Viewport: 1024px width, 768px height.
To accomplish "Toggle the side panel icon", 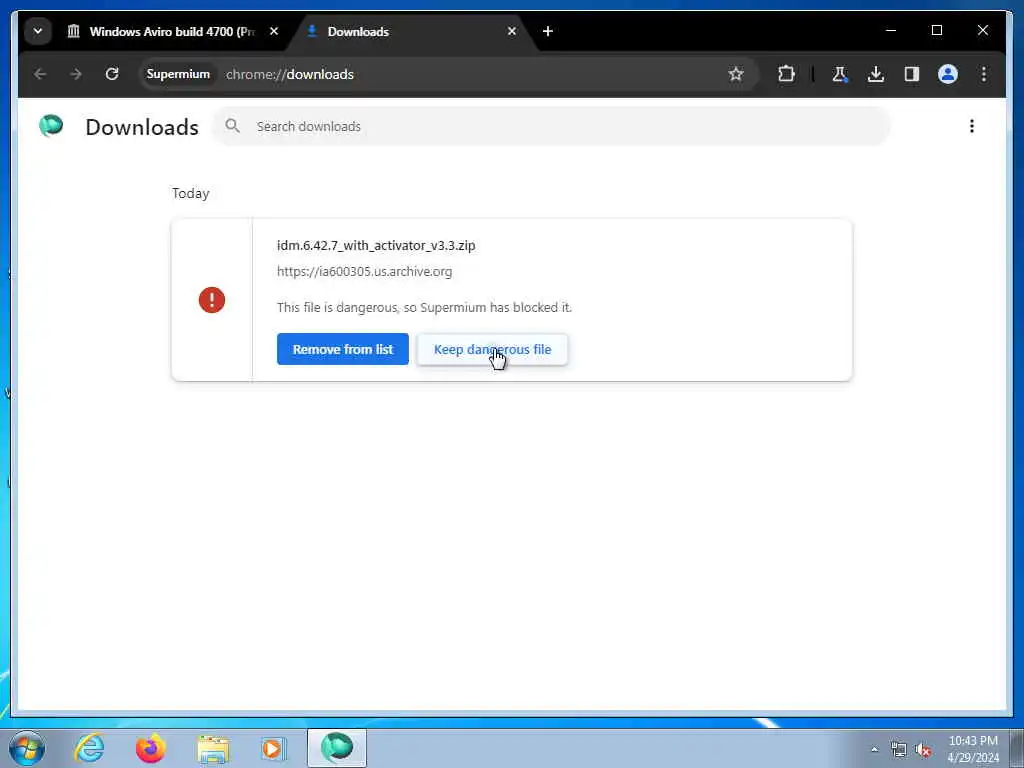I will pyautogui.click(x=912, y=74).
